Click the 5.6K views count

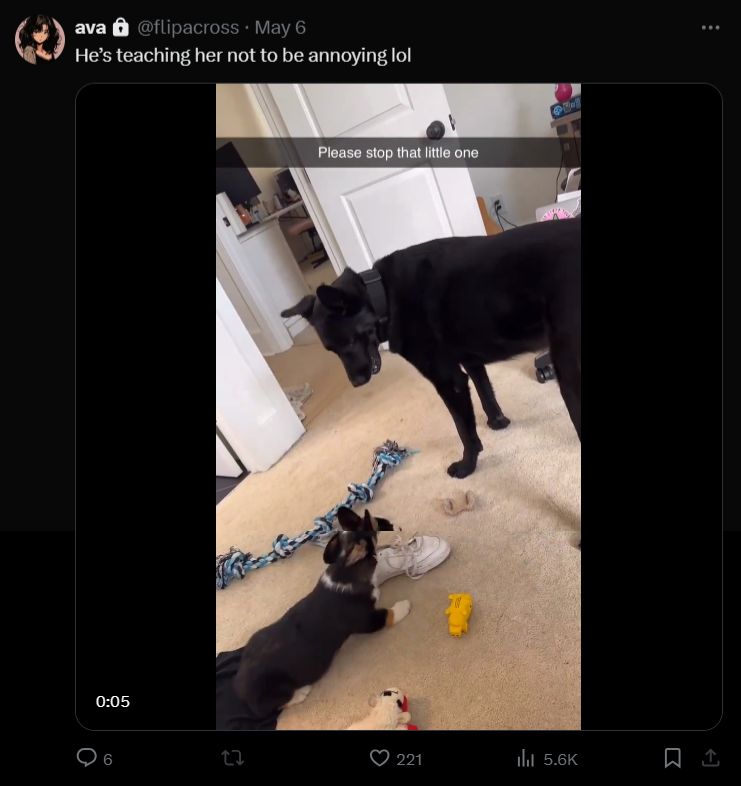coord(561,759)
